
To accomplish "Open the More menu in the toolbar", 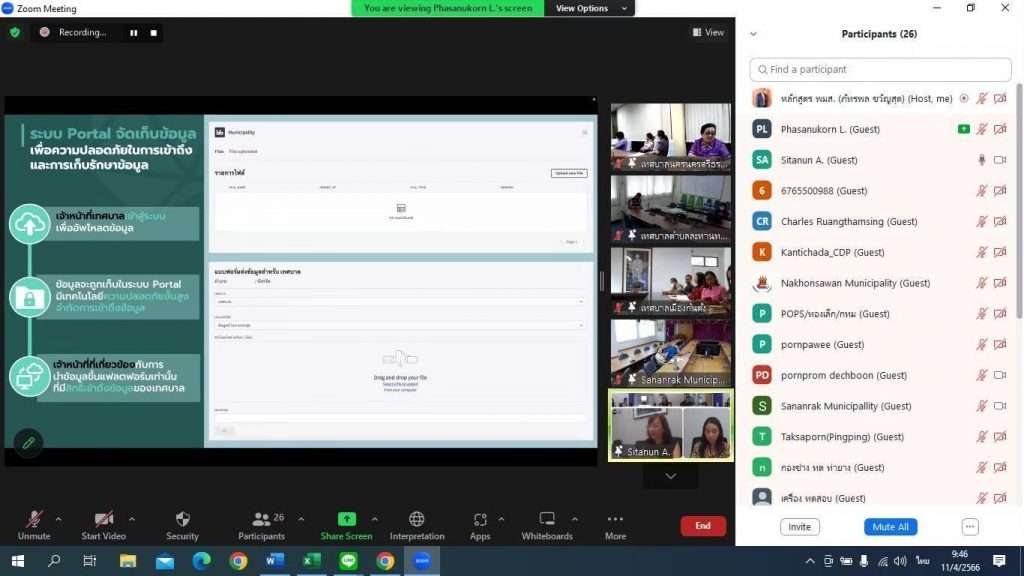I will pyautogui.click(x=615, y=520).
